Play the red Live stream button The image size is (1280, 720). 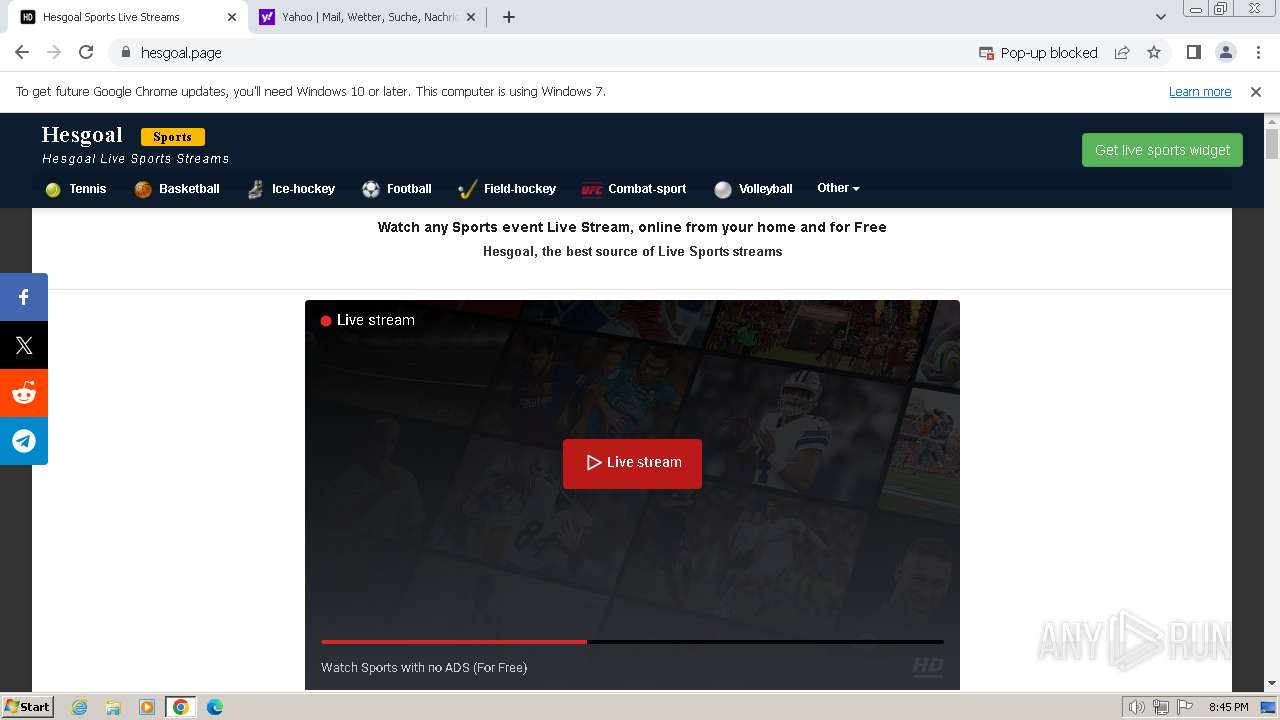tap(632, 463)
